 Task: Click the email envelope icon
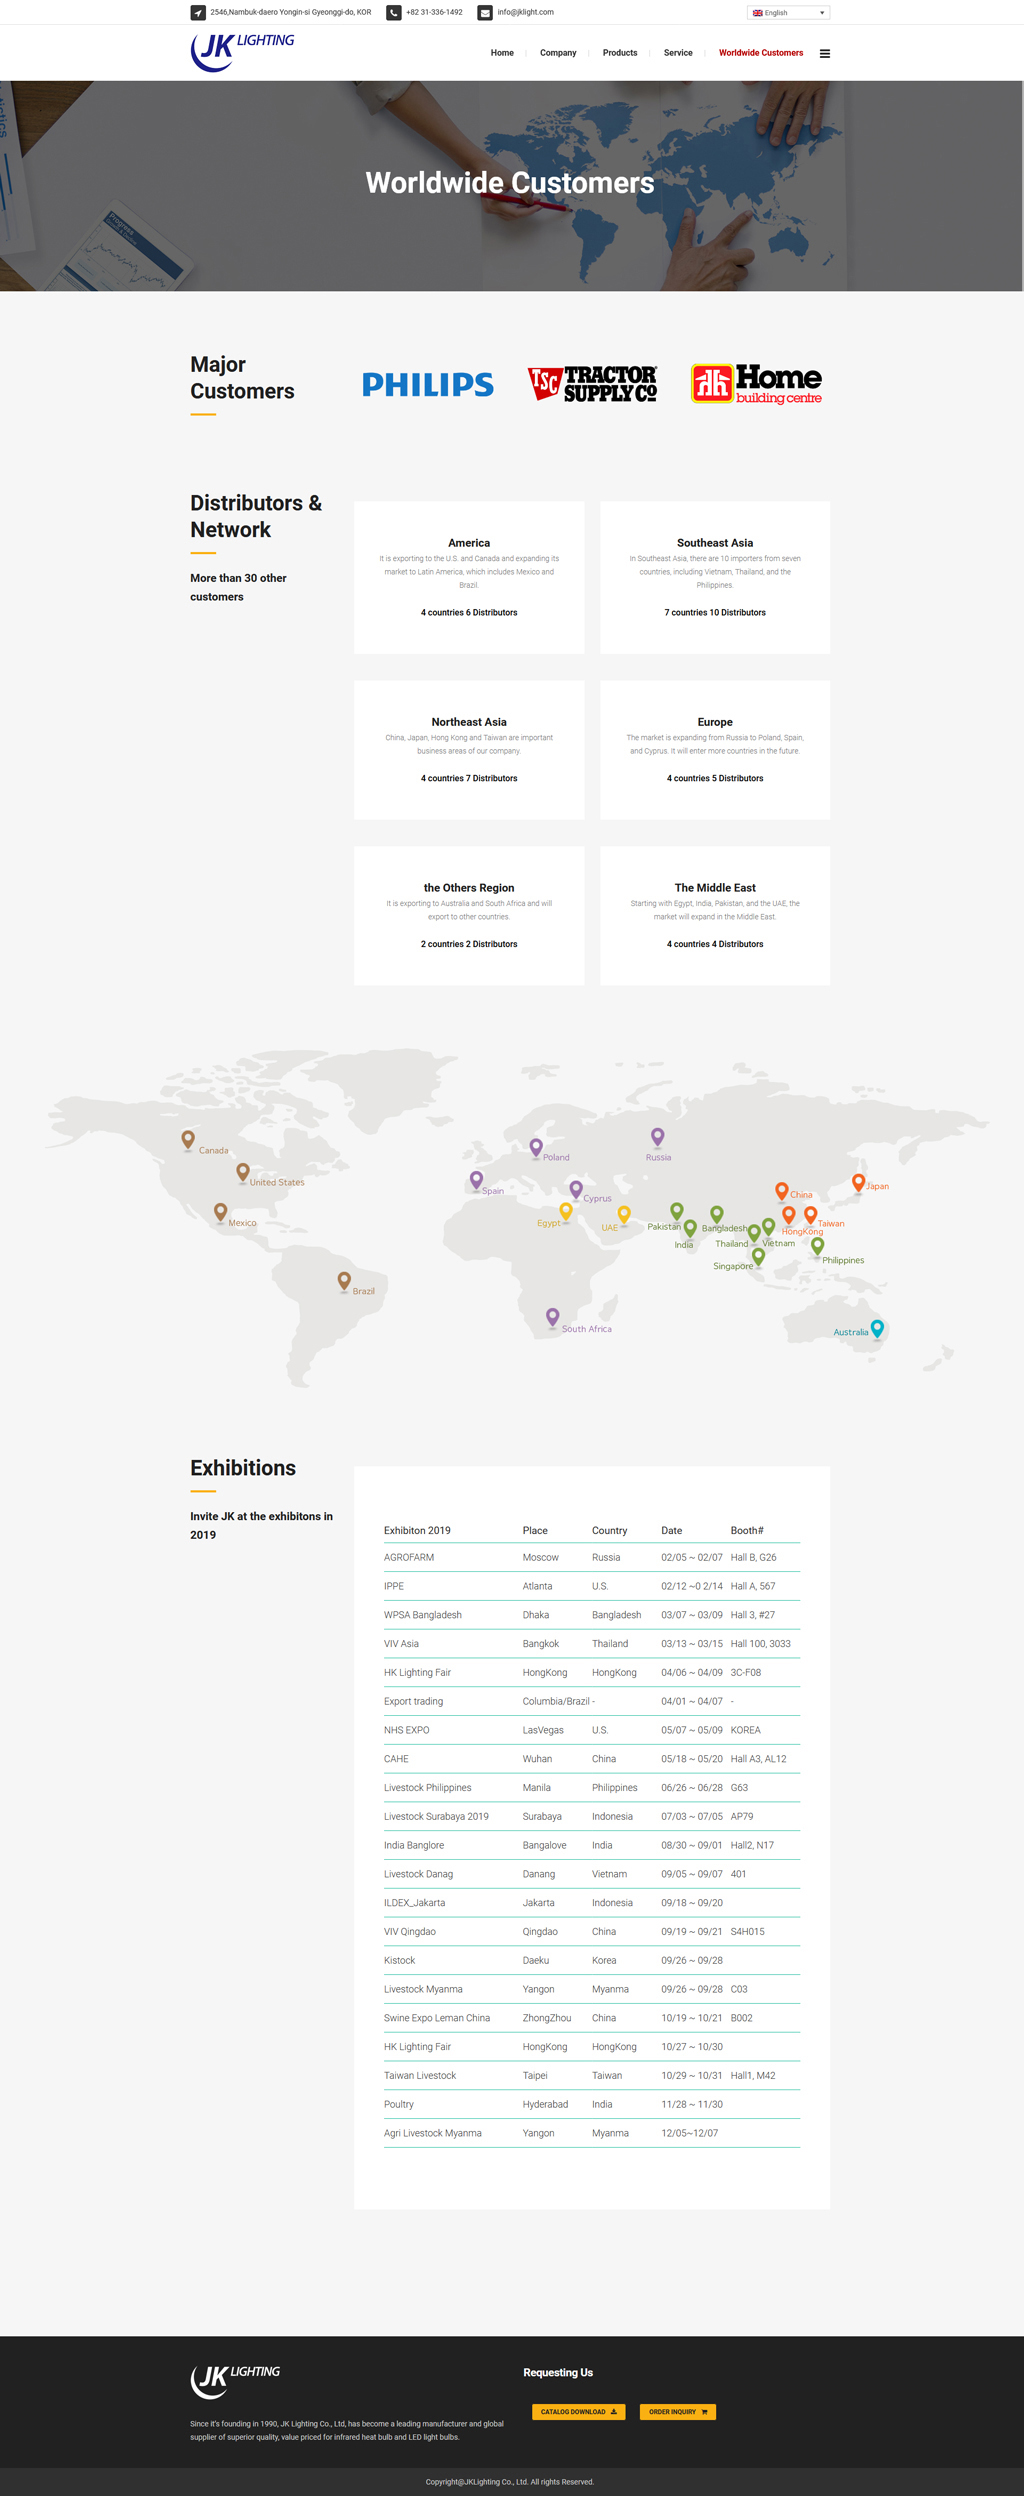coord(485,13)
